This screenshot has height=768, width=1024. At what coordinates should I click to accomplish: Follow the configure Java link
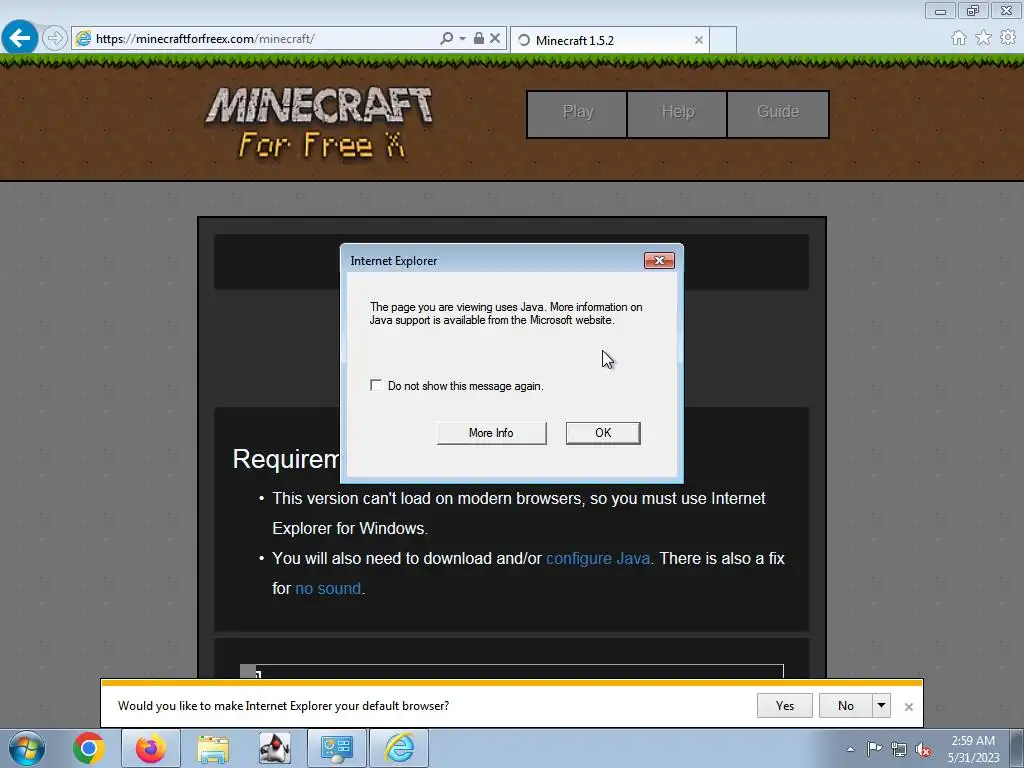(598, 558)
